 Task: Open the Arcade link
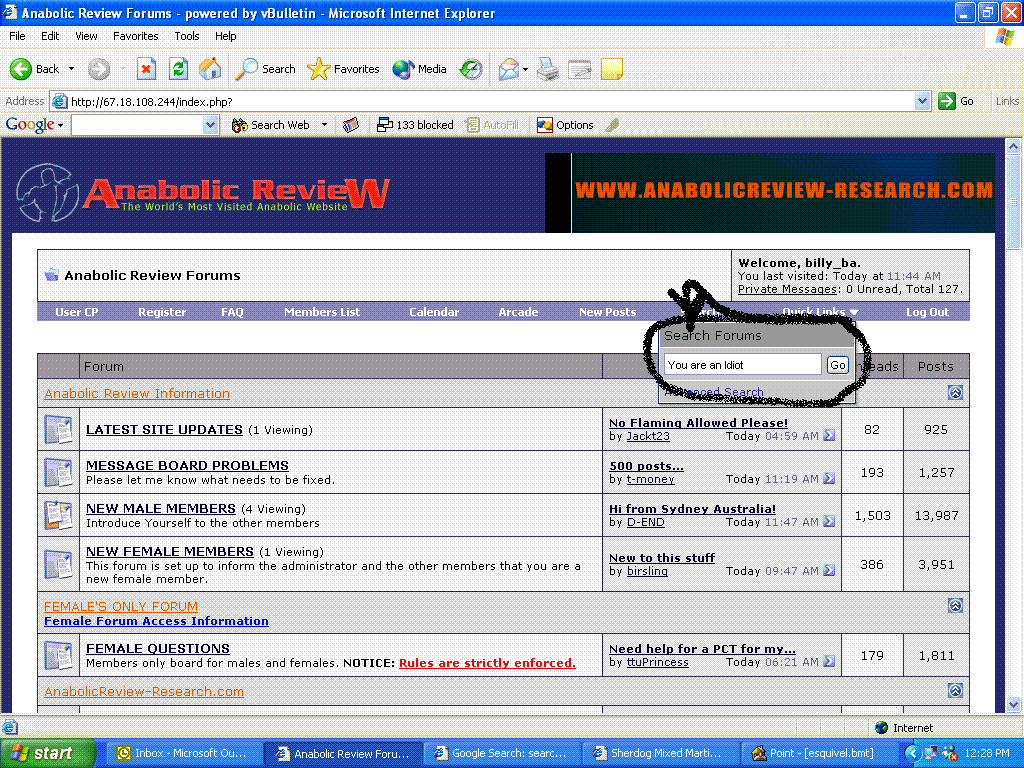(519, 312)
